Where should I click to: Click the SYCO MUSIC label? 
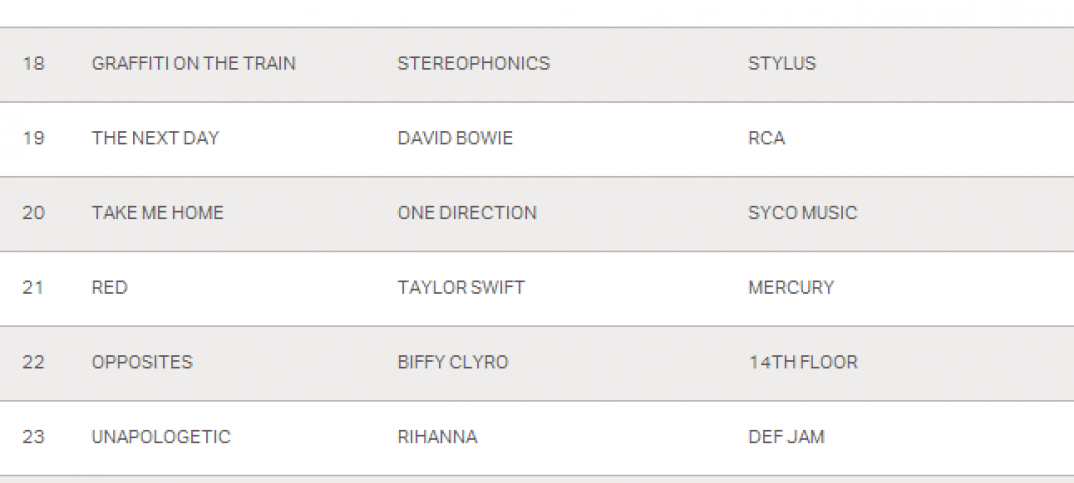[802, 213]
